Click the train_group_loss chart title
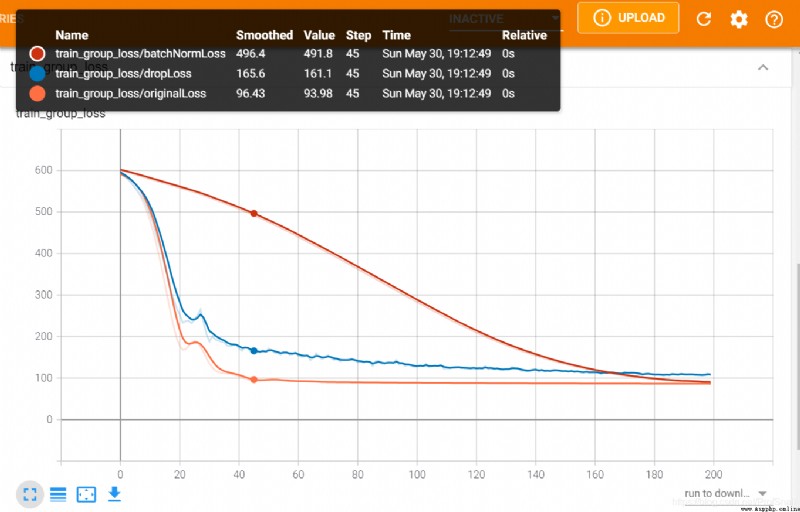This screenshot has width=800, height=512. pos(60,114)
